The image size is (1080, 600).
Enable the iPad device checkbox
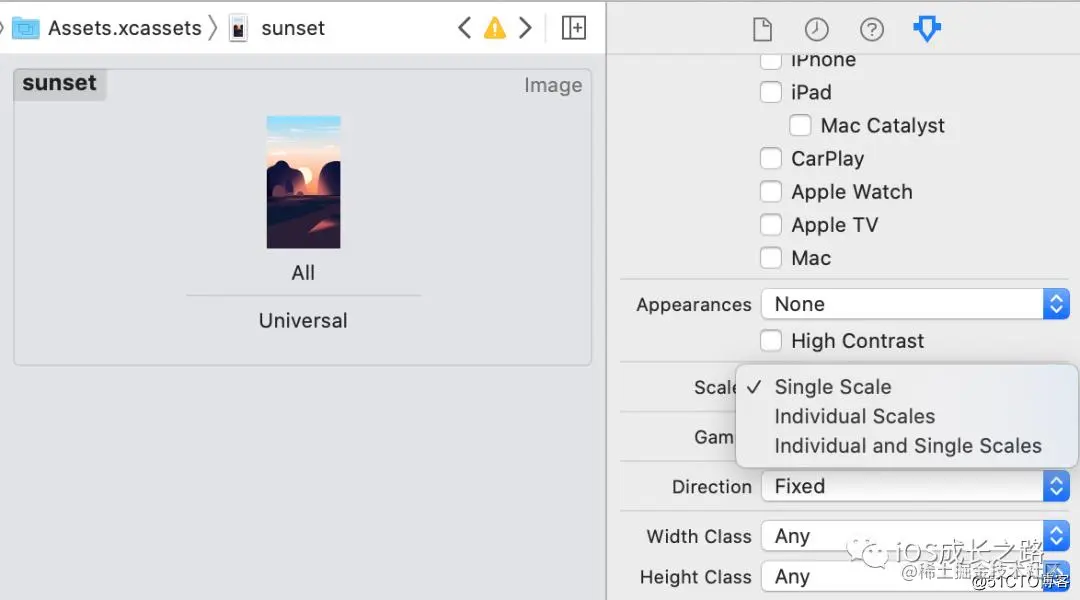[x=771, y=93]
